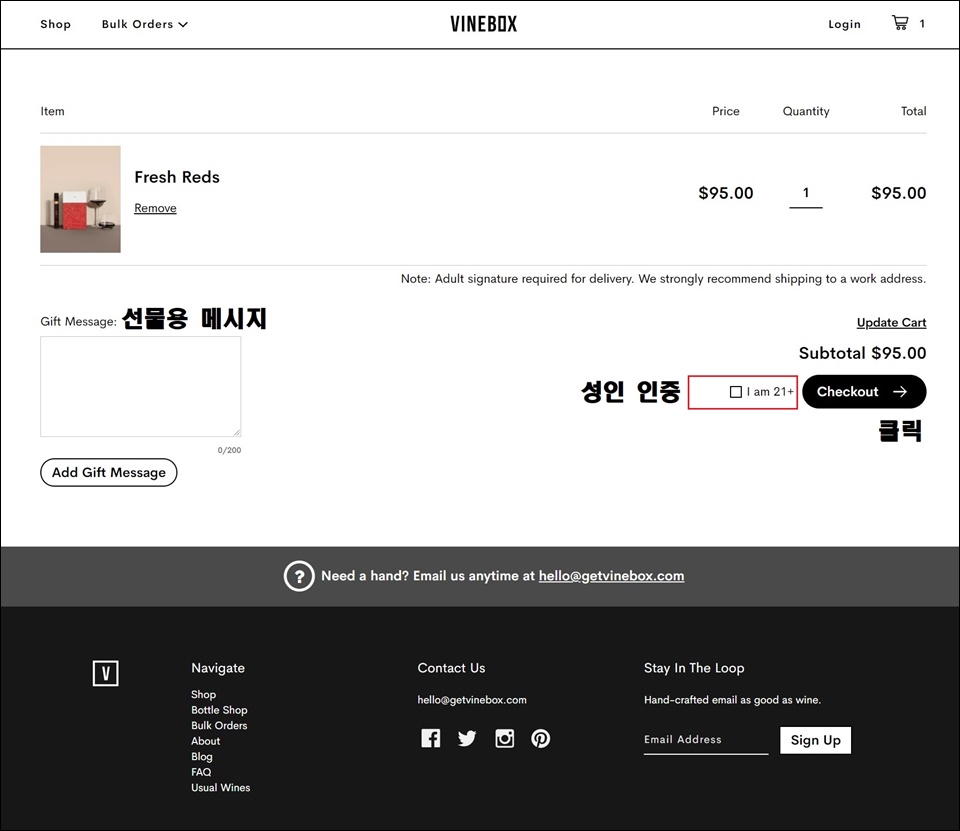
Task: Open Bulk Orders footer link
Action: [x=219, y=725]
